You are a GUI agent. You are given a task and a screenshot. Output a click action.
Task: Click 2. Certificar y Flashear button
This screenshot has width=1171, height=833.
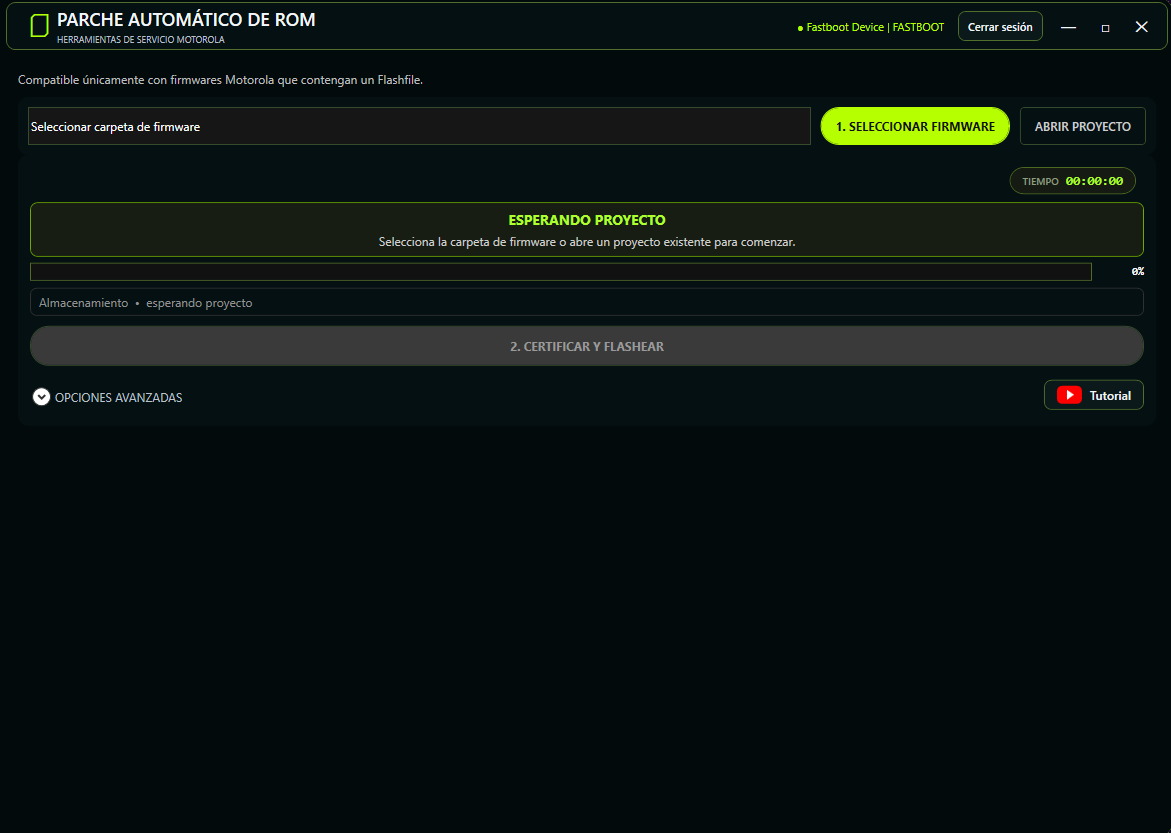[586, 346]
